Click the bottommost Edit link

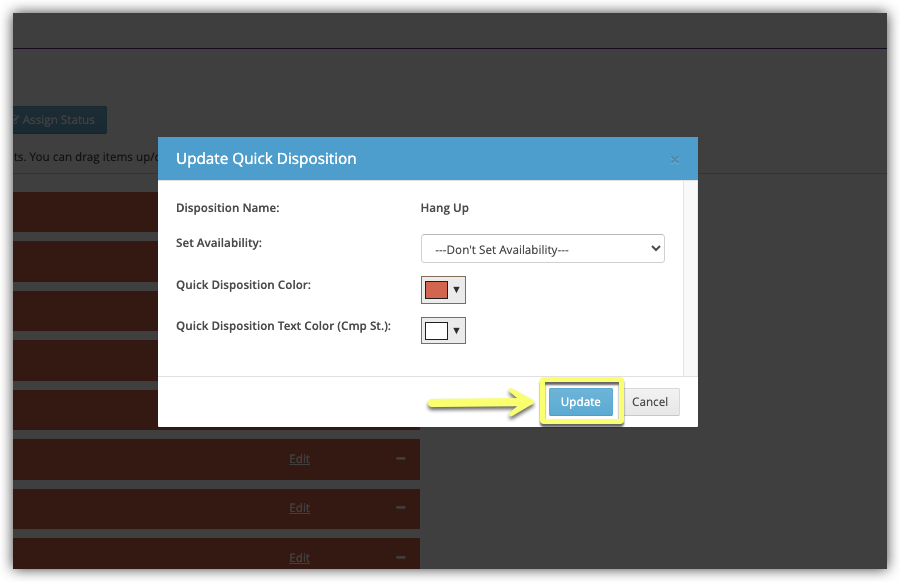(299, 558)
